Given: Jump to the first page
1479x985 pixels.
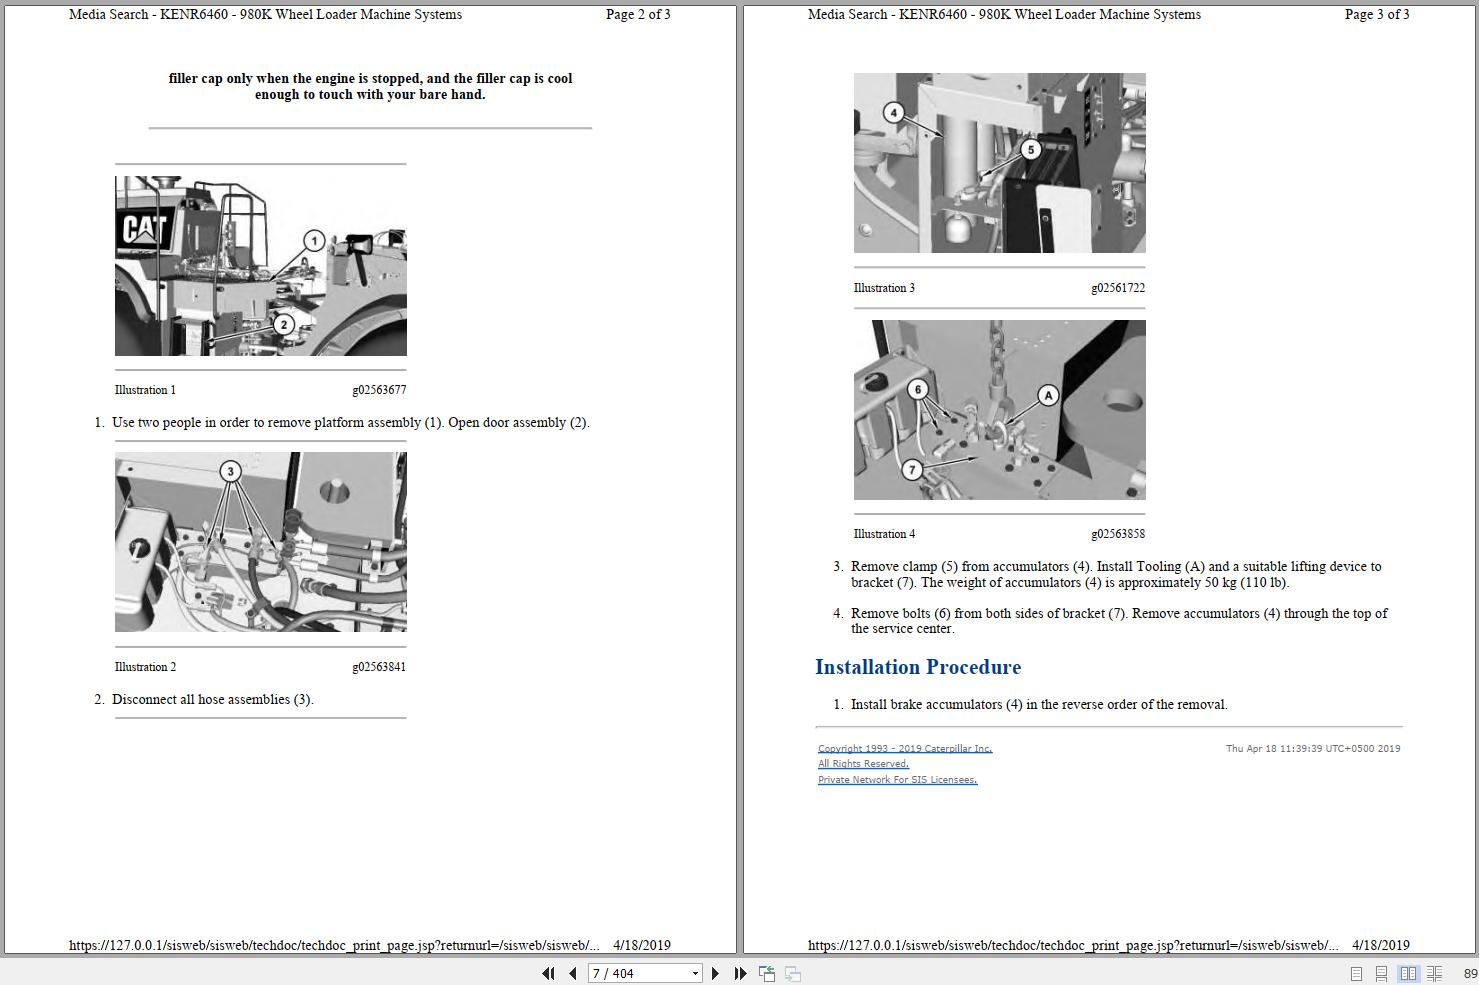Looking at the screenshot, I should pyautogui.click(x=549, y=972).
